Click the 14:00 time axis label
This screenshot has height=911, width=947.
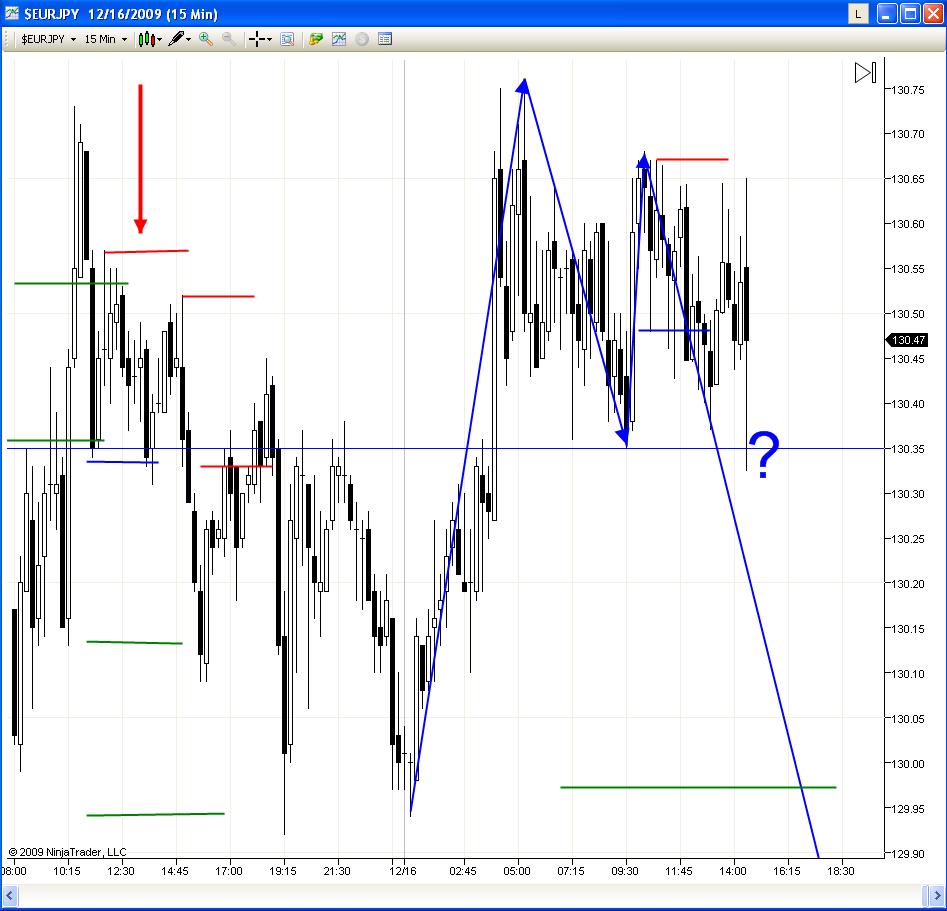[733, 871]
